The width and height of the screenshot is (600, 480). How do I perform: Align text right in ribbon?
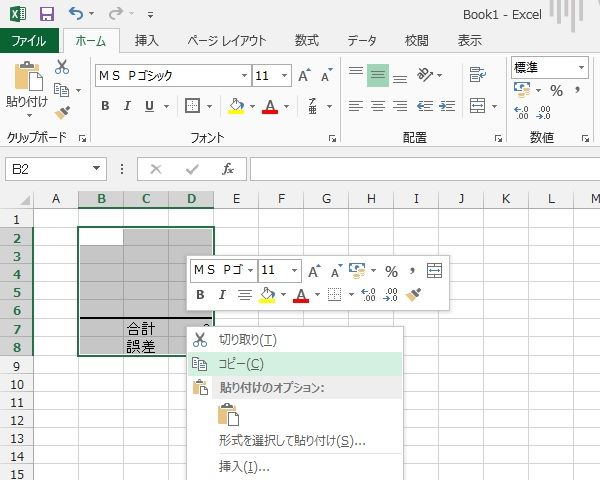[x=400, y=106]
